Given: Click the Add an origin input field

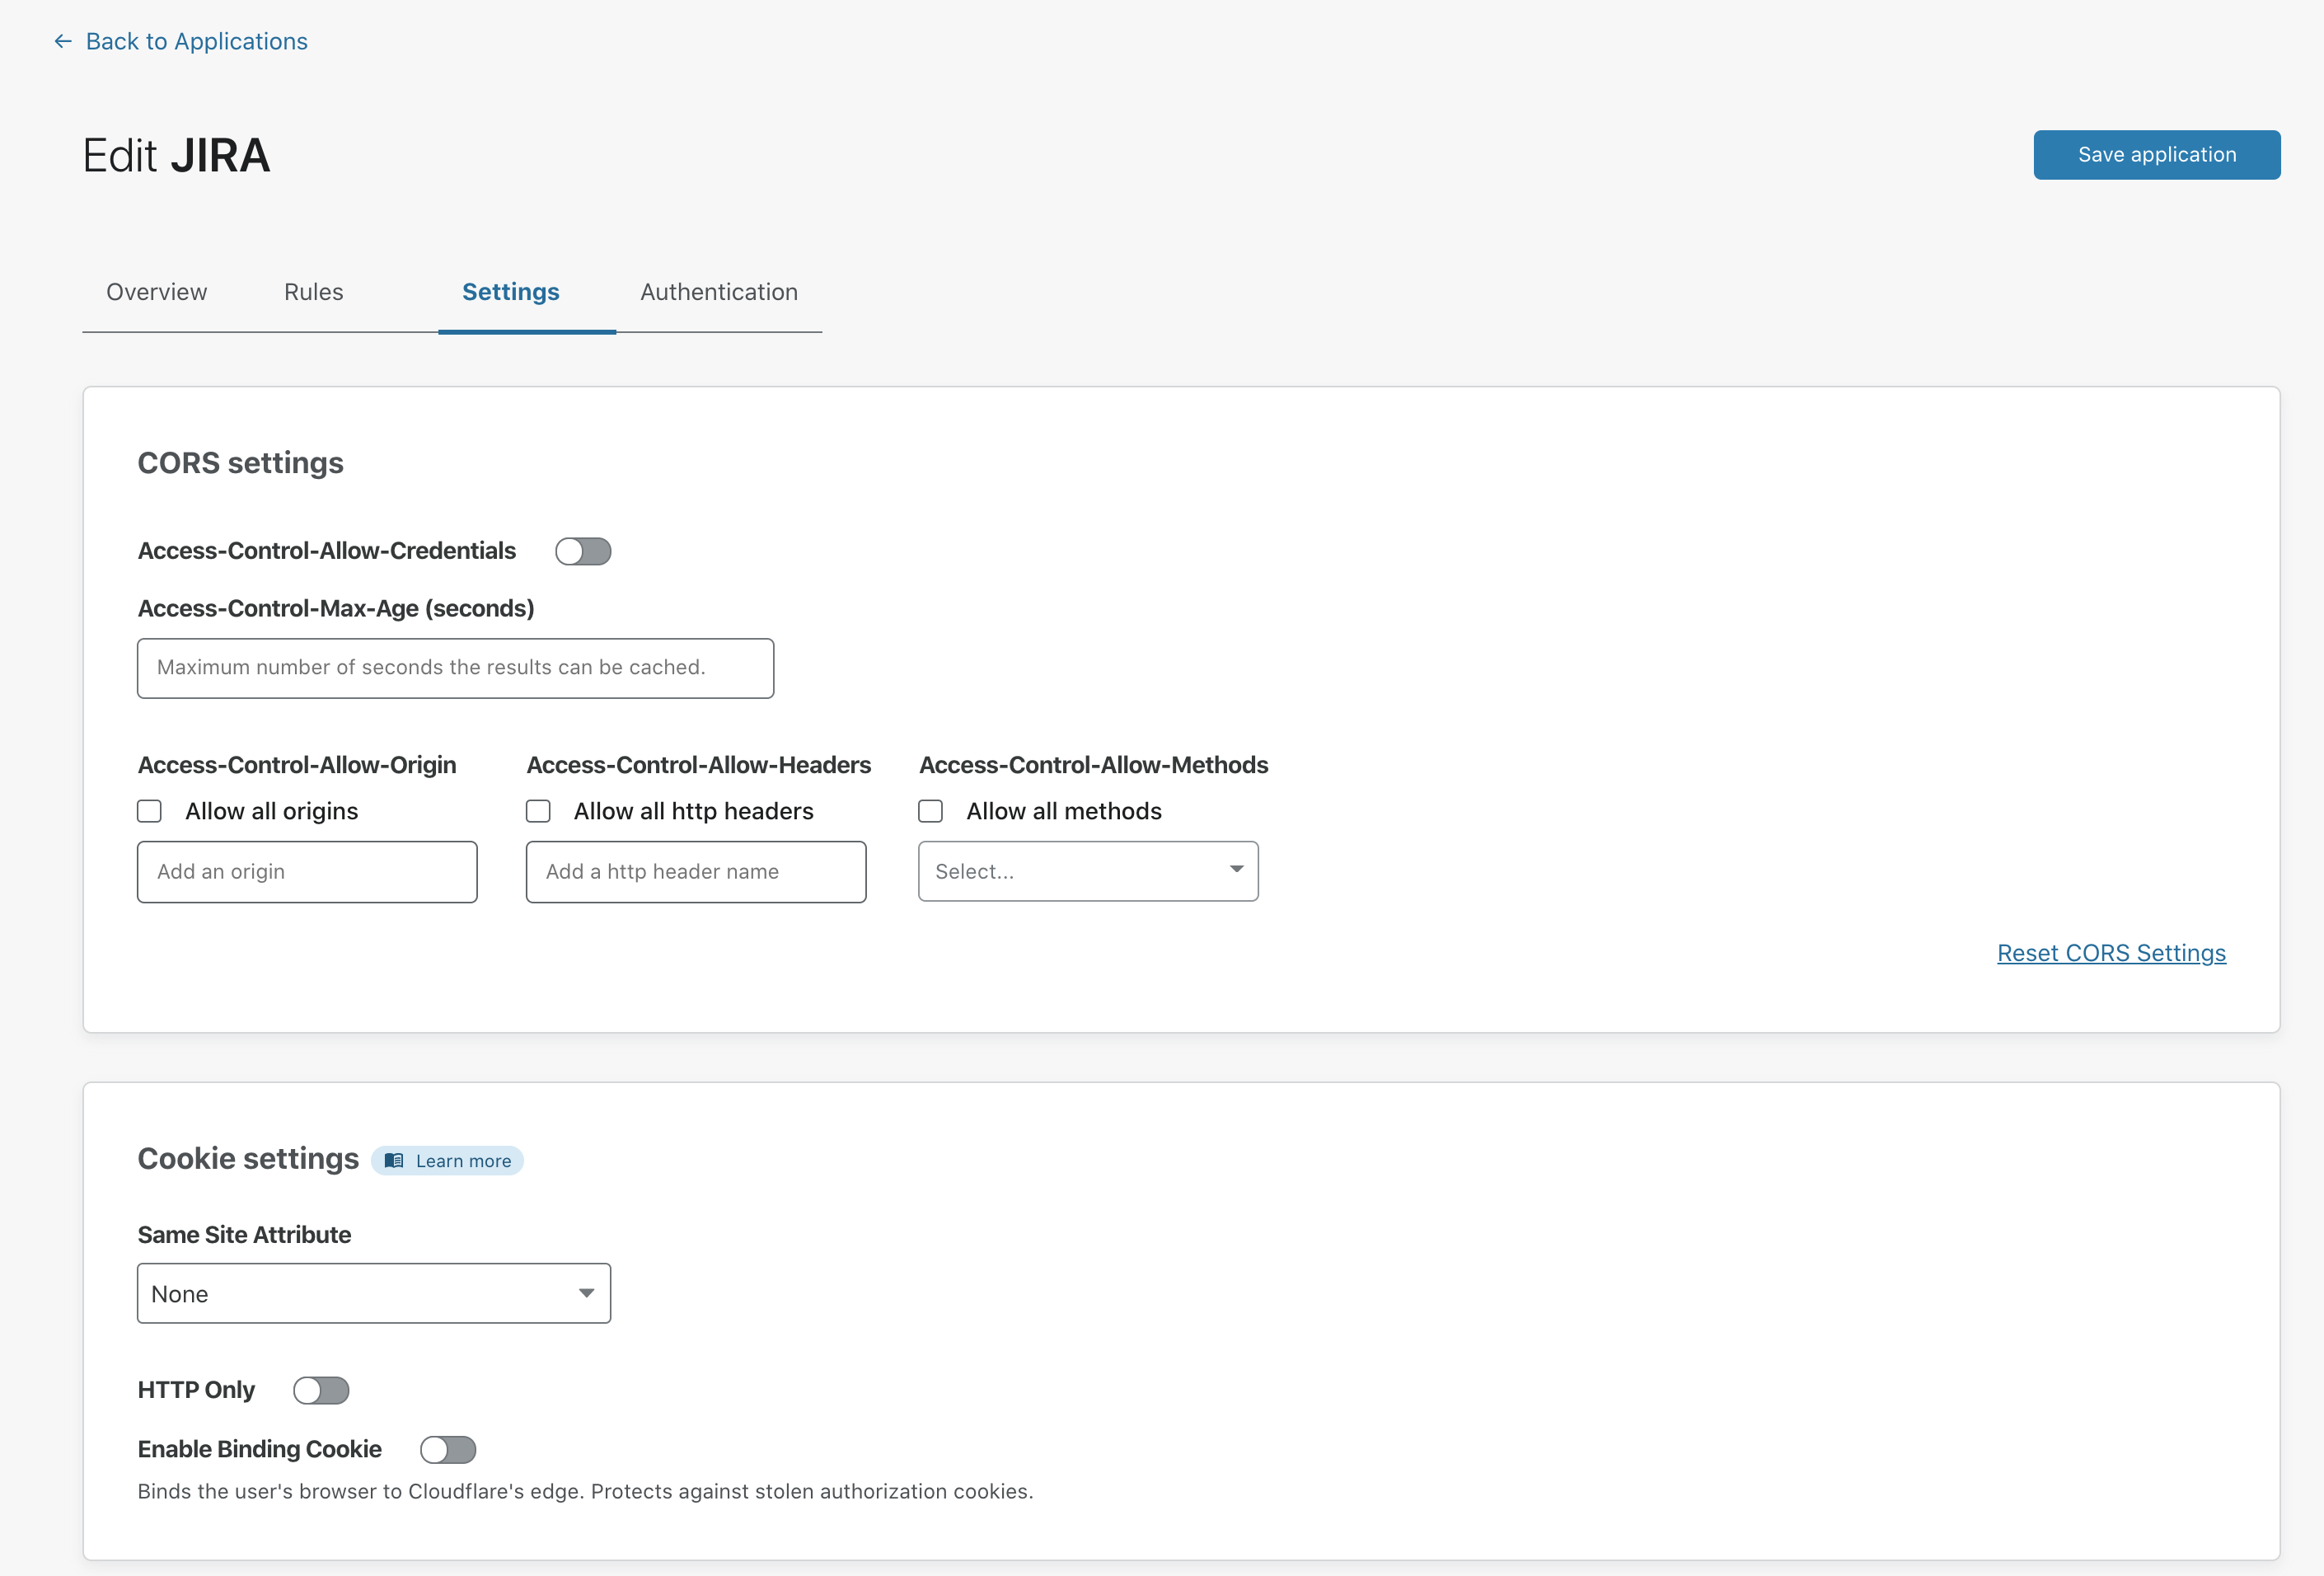Looking at the screenshot, I should [306, 870].
